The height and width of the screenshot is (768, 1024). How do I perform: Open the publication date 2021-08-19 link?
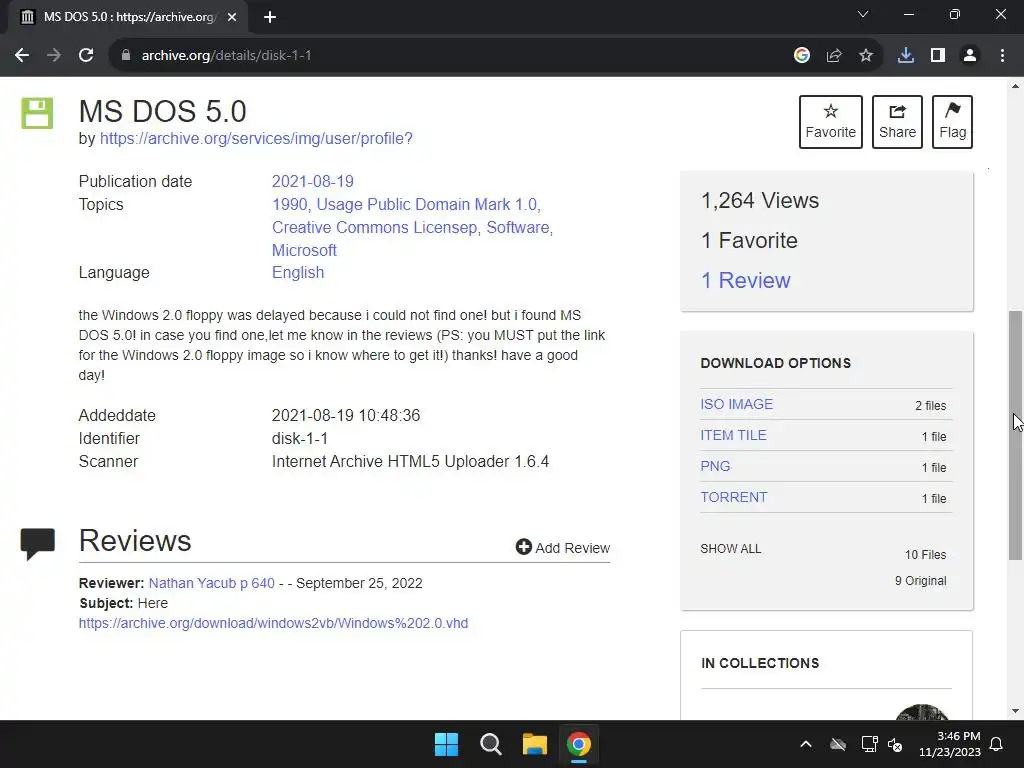tap(313, 182)
